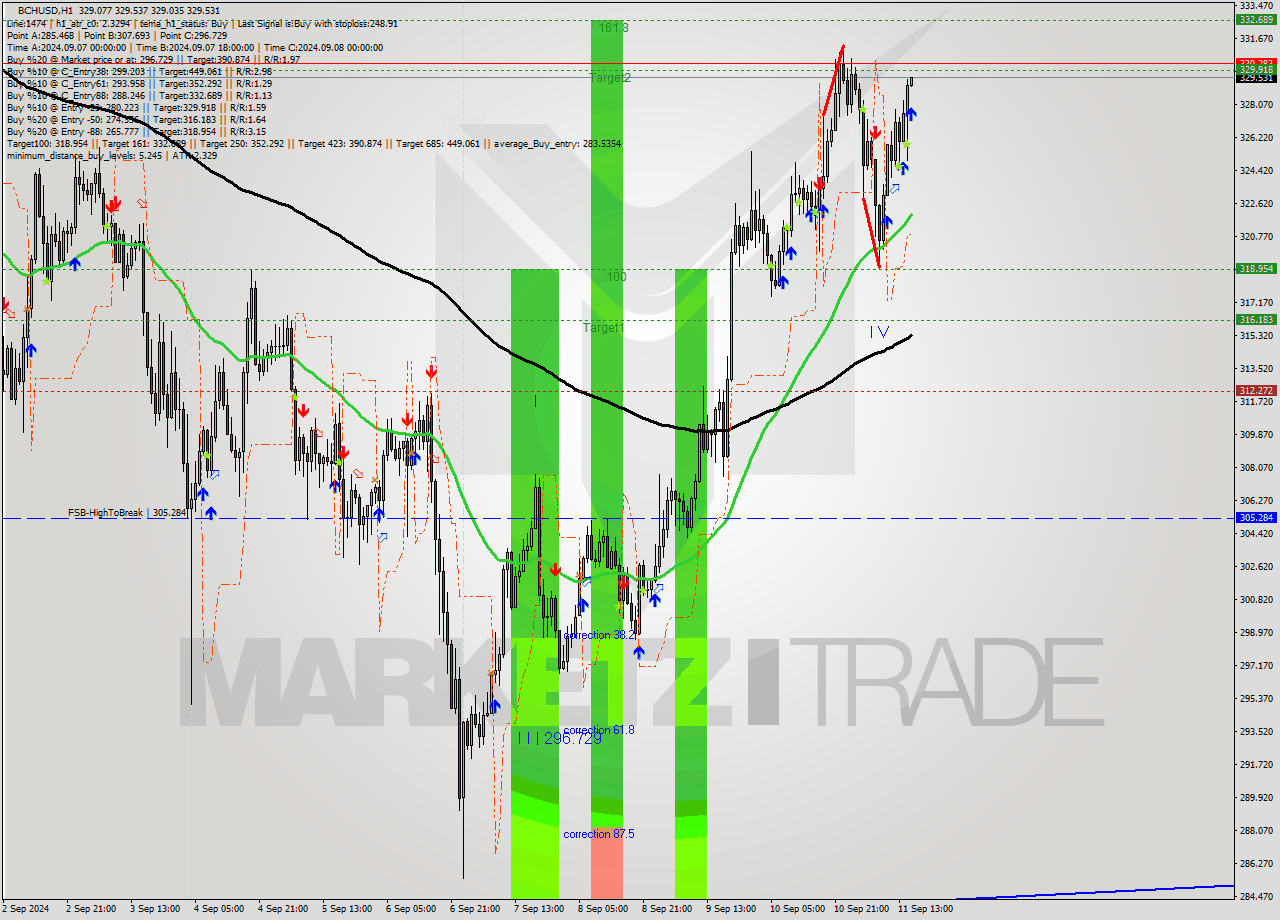Click the '2 Sep 2024' time axis label
Screen dimensions: 1280x920
(x=26, y=910)
